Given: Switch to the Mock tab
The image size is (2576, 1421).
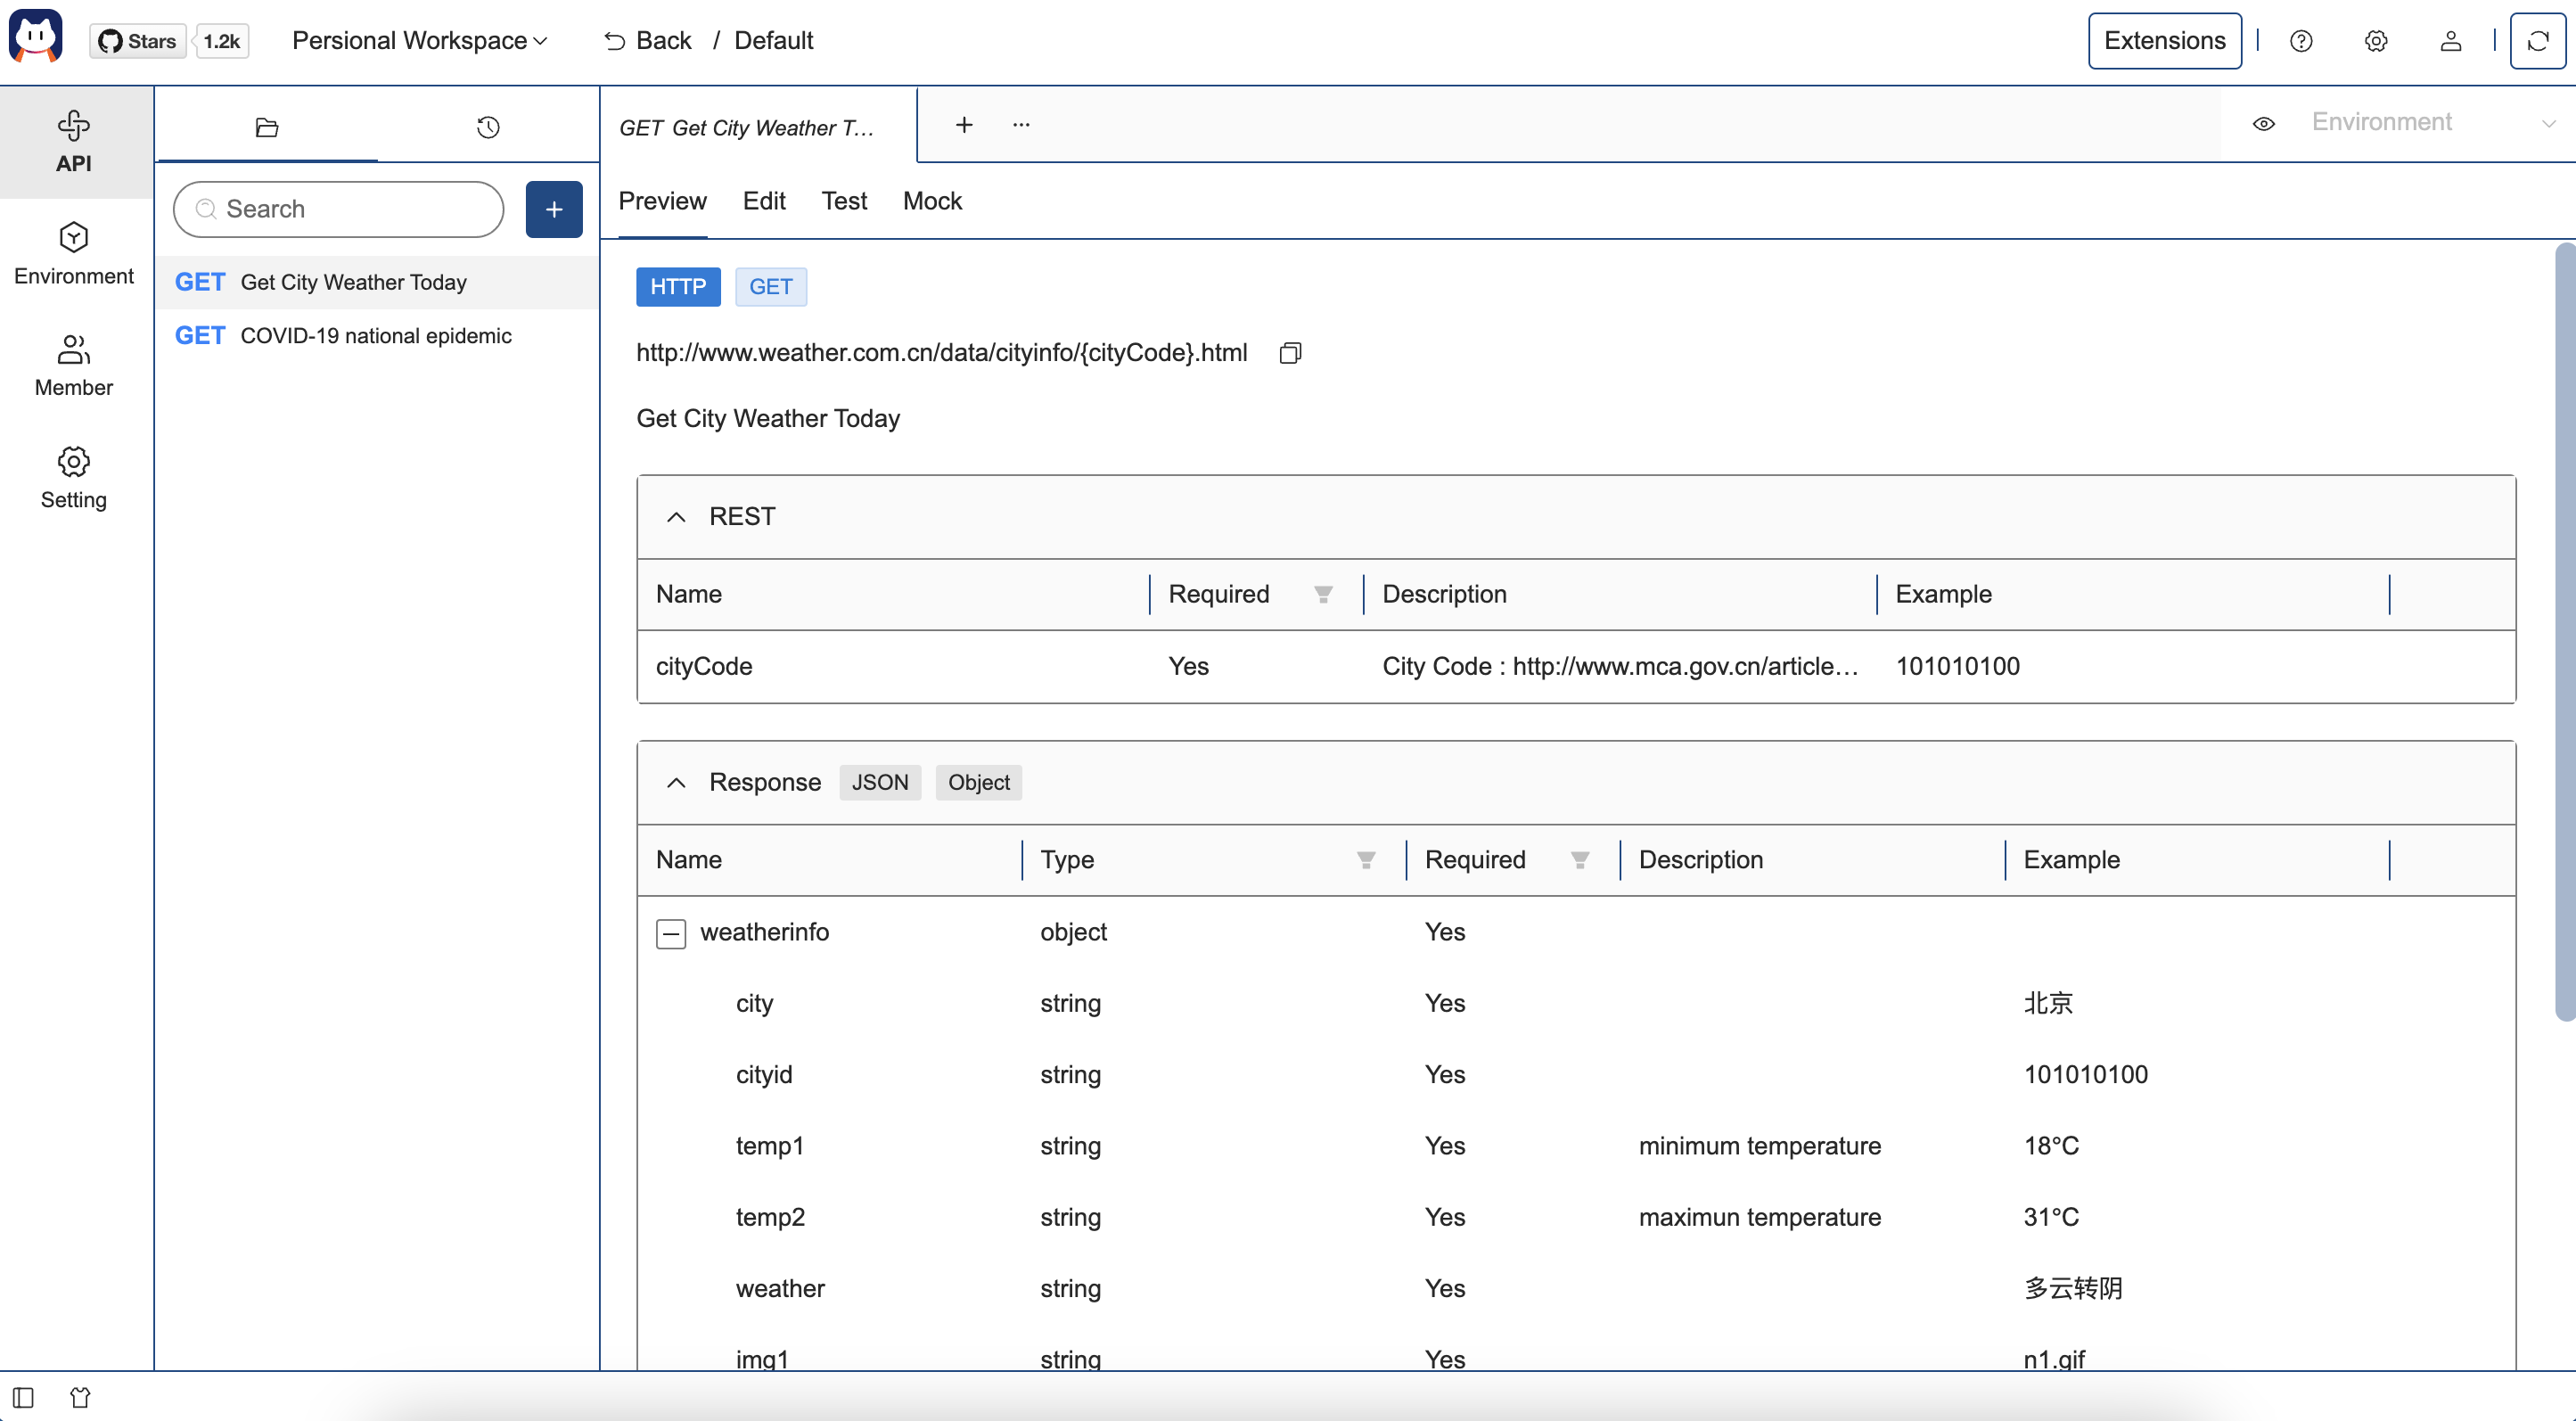Looking at the screenshot, I should 932,201.
